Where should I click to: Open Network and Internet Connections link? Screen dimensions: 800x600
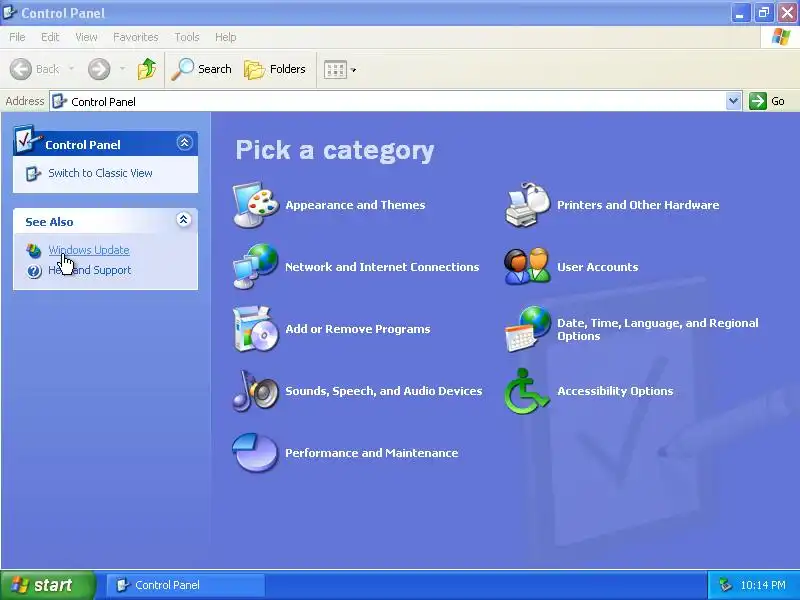click(382, 267)
